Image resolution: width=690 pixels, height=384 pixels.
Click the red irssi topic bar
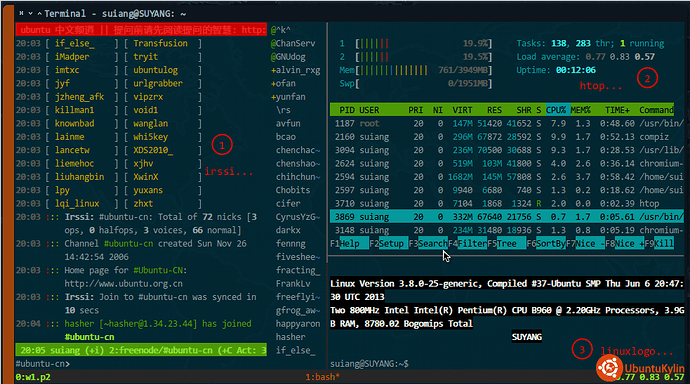(141, 30)
